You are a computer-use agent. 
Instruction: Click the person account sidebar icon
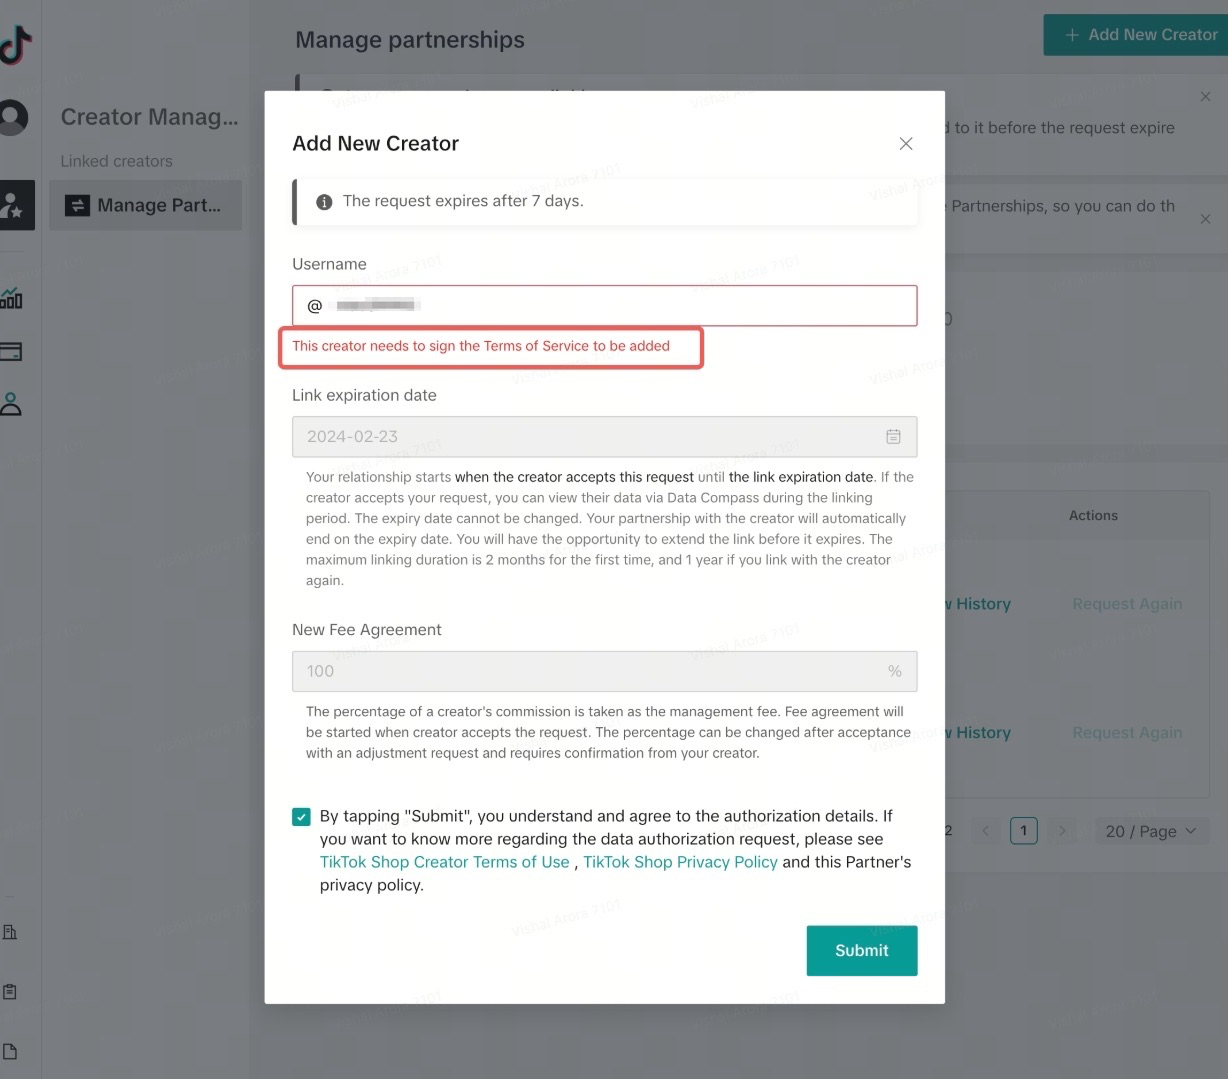11,404
